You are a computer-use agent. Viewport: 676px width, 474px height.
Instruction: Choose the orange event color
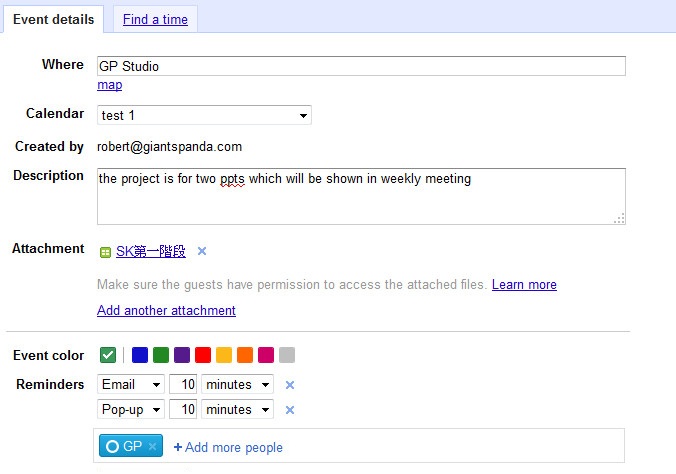tap(245, 355)
